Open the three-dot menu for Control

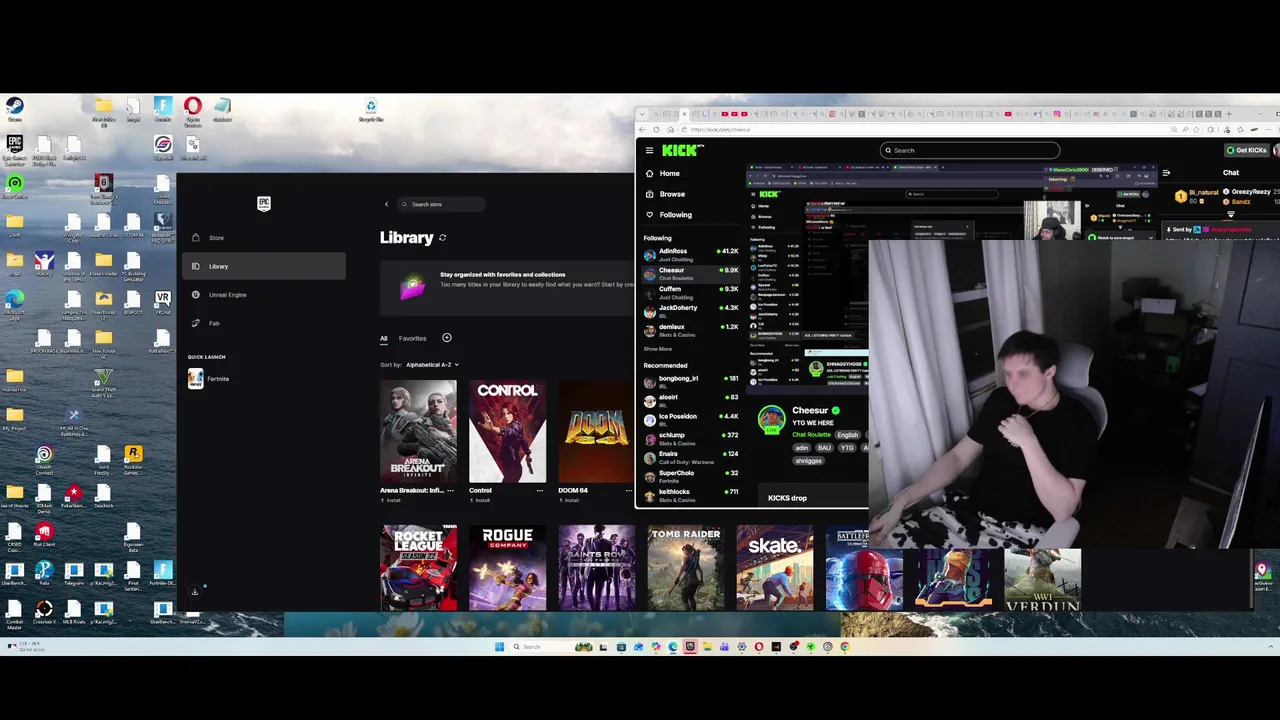pyautogui.click(x=540, y=490)
